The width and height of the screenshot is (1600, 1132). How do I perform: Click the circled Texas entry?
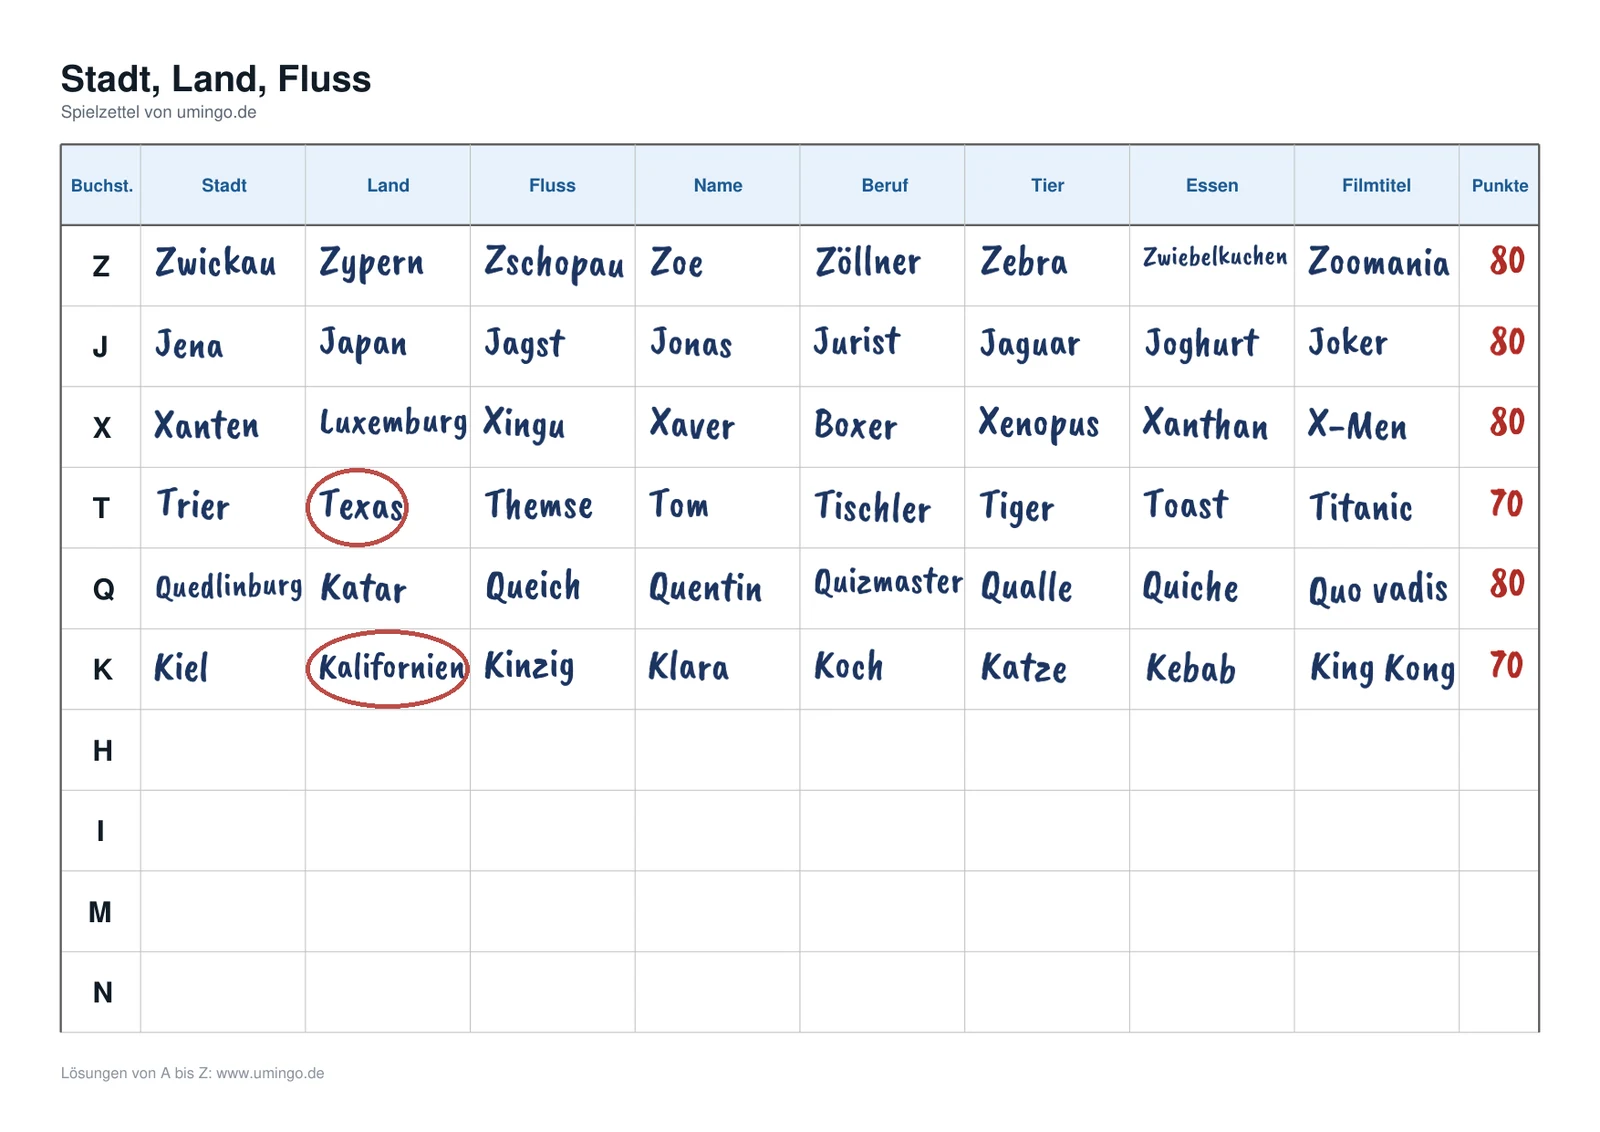[358, 507]
